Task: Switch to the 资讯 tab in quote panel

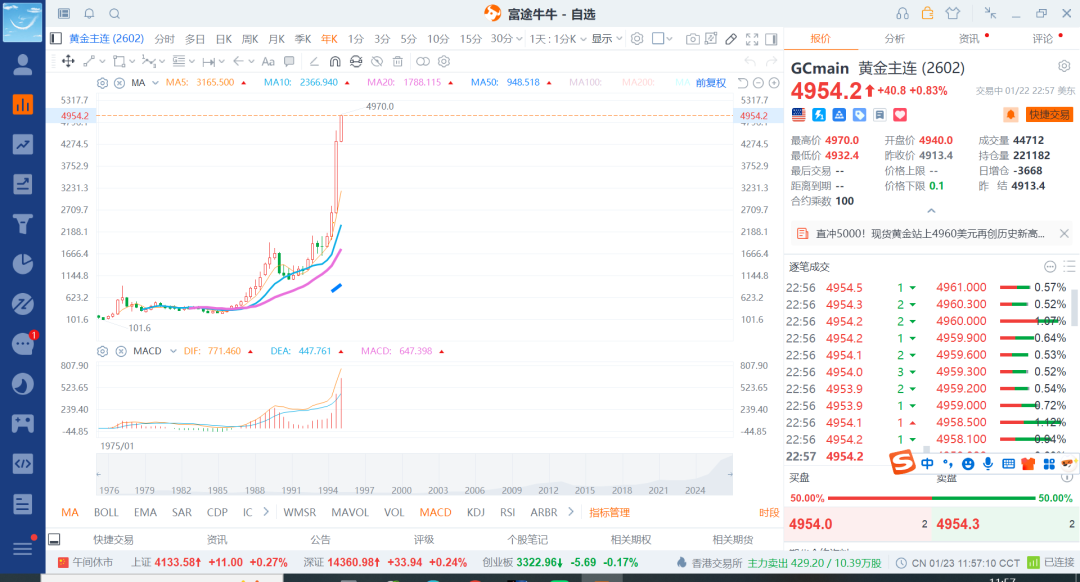Action: click(968, 39)
